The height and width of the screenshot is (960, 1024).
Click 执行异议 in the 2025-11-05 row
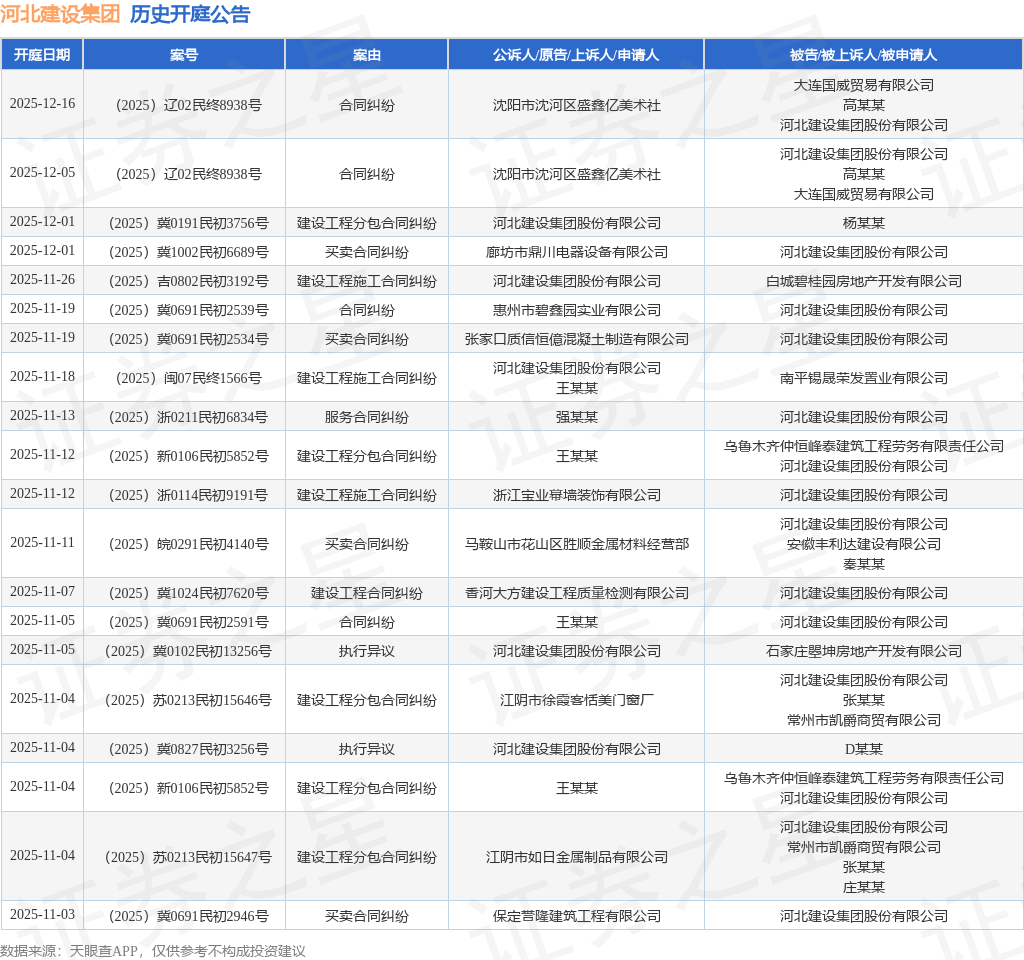366,651
